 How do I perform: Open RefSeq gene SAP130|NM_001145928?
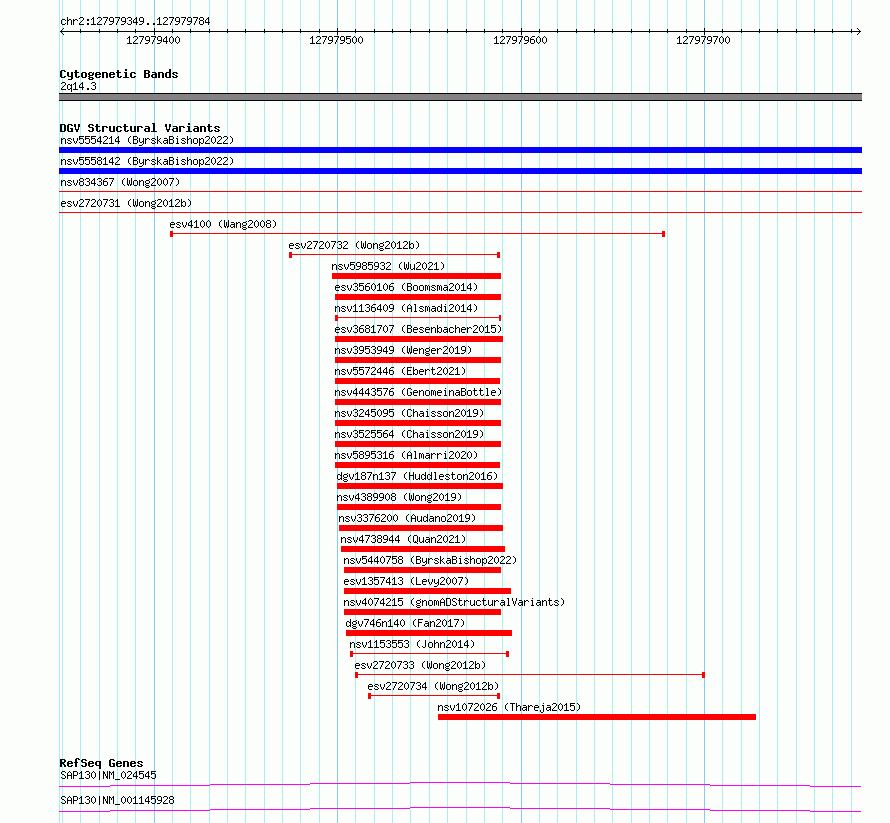click(117, 800)
